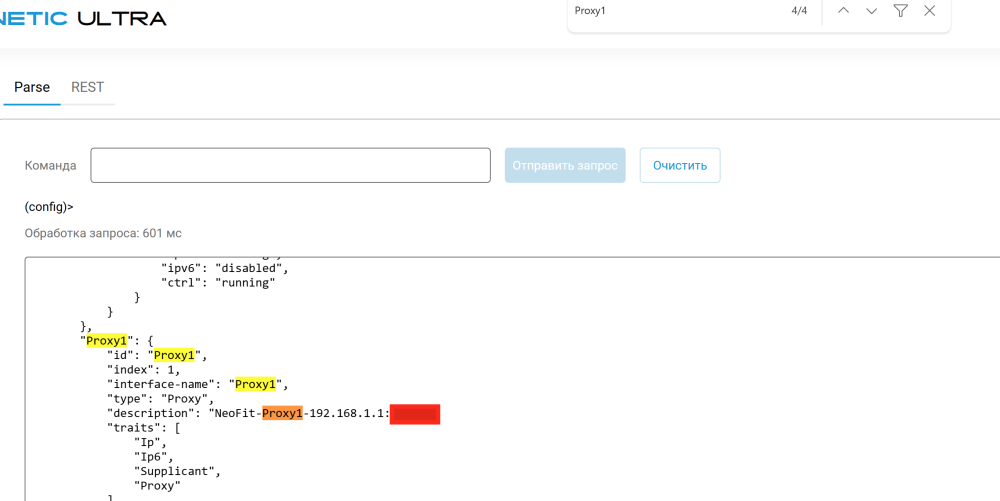Jump to next search match arrow
The height and width of the screenshot is (501, 1000).
tap(871, 11)
